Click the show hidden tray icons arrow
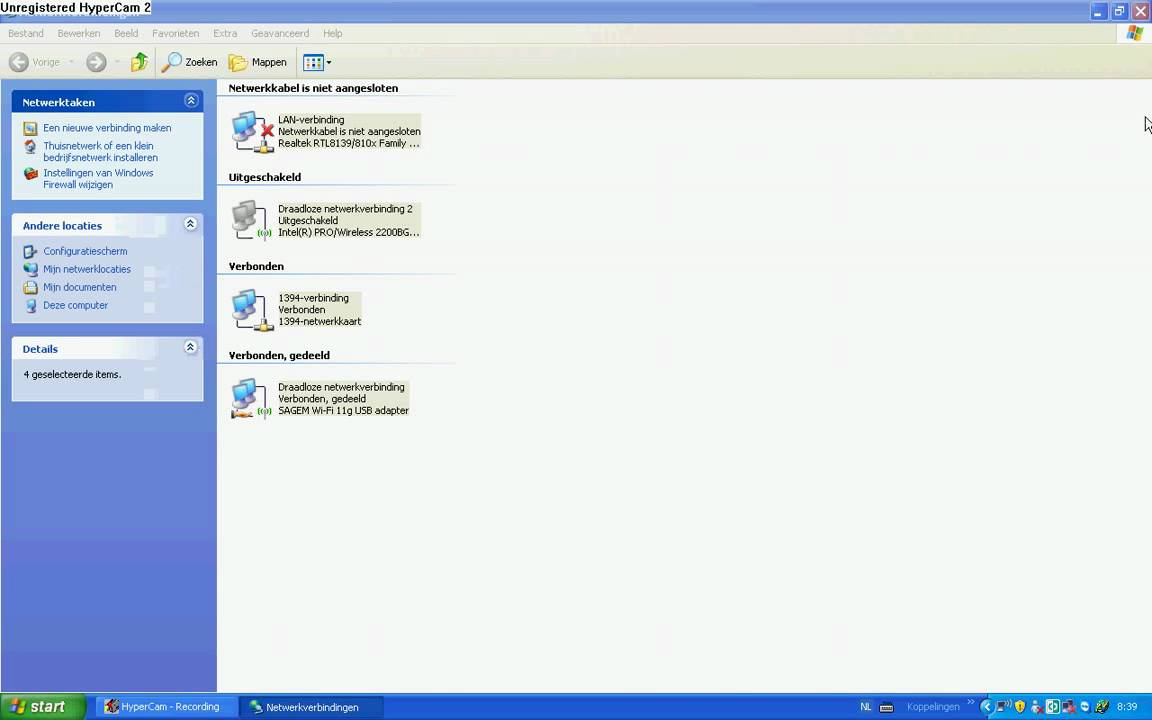Screen dimensions: 1152x720 click(987, 707)
